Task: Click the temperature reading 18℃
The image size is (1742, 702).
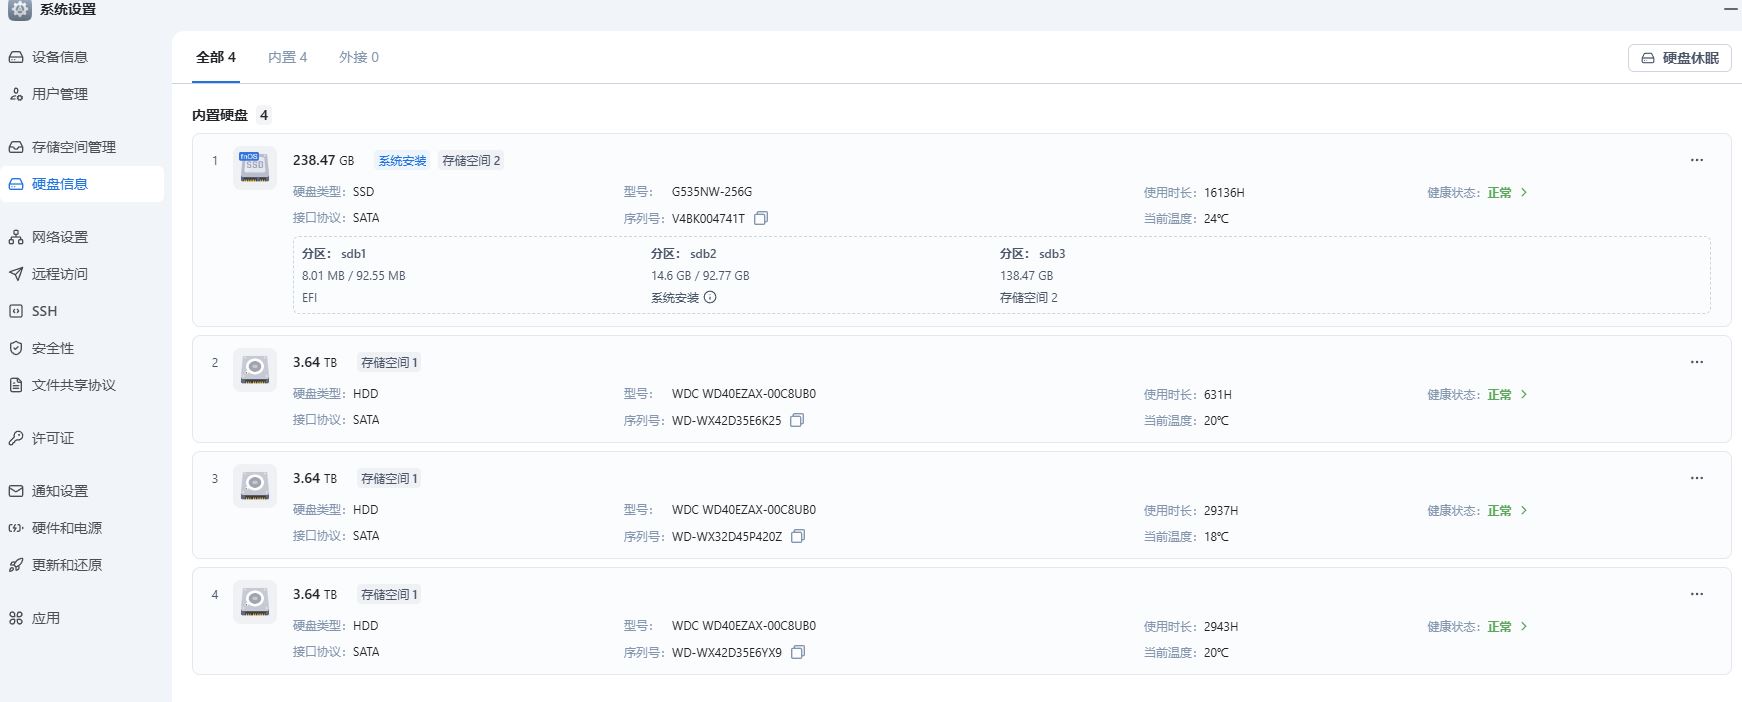Action: tap(1216, 537)
